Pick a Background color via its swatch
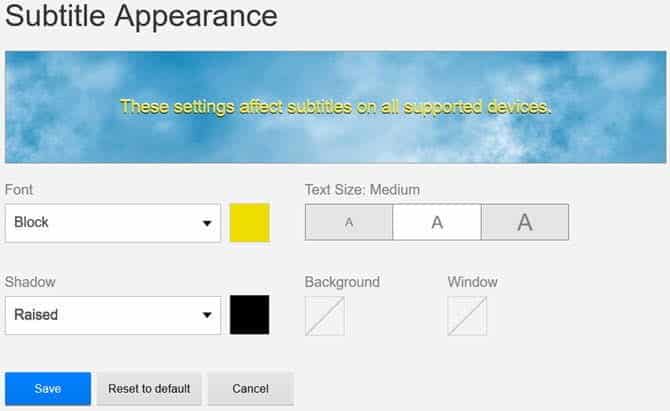 [x=325, y=315]
